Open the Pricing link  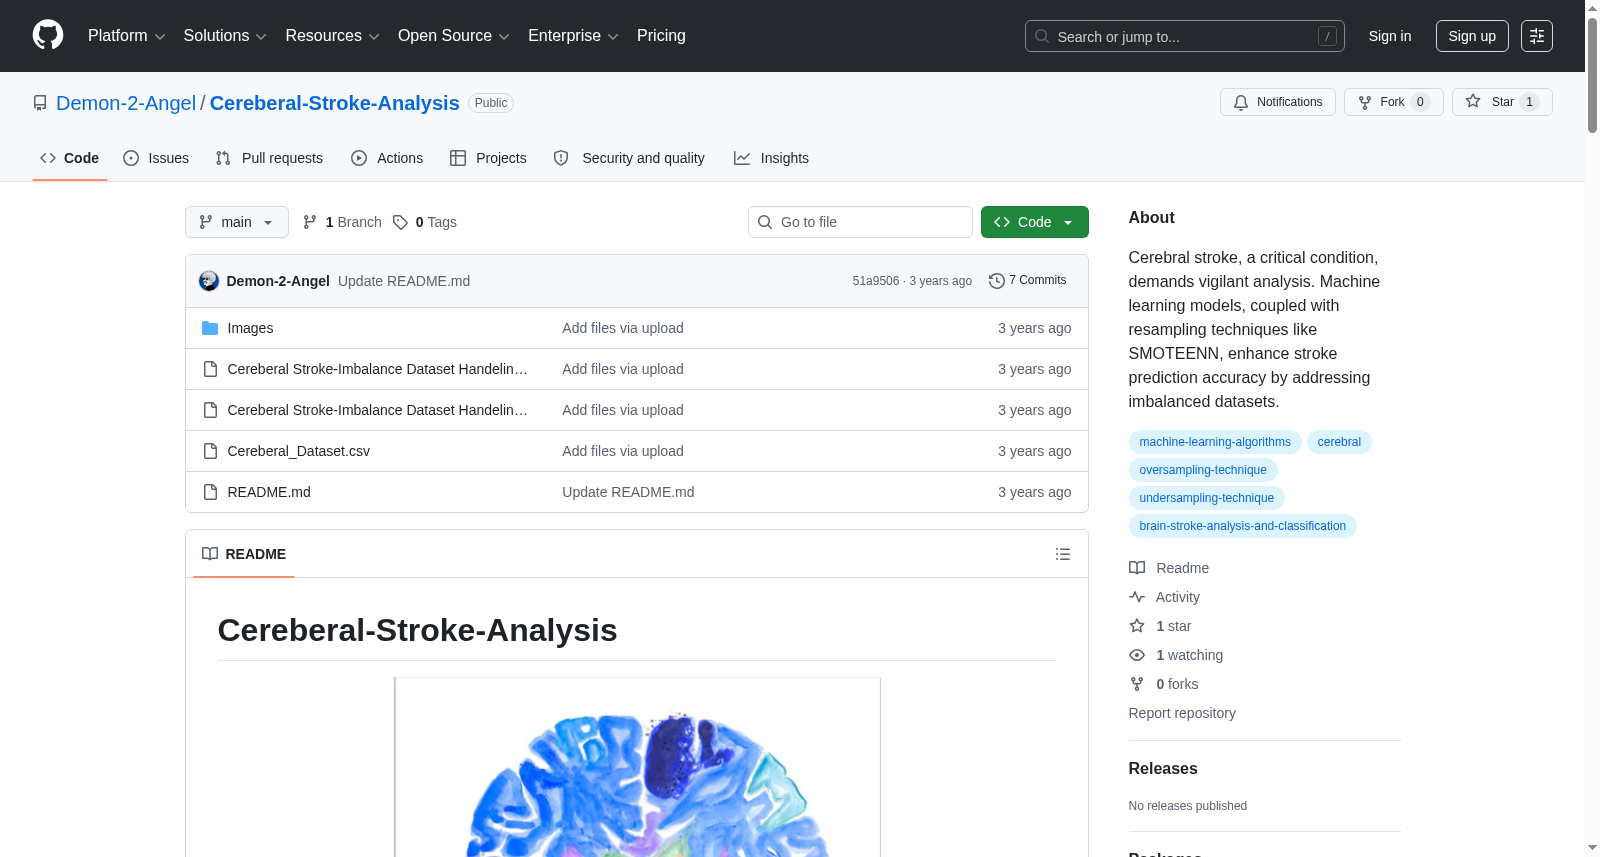[661, 36]
